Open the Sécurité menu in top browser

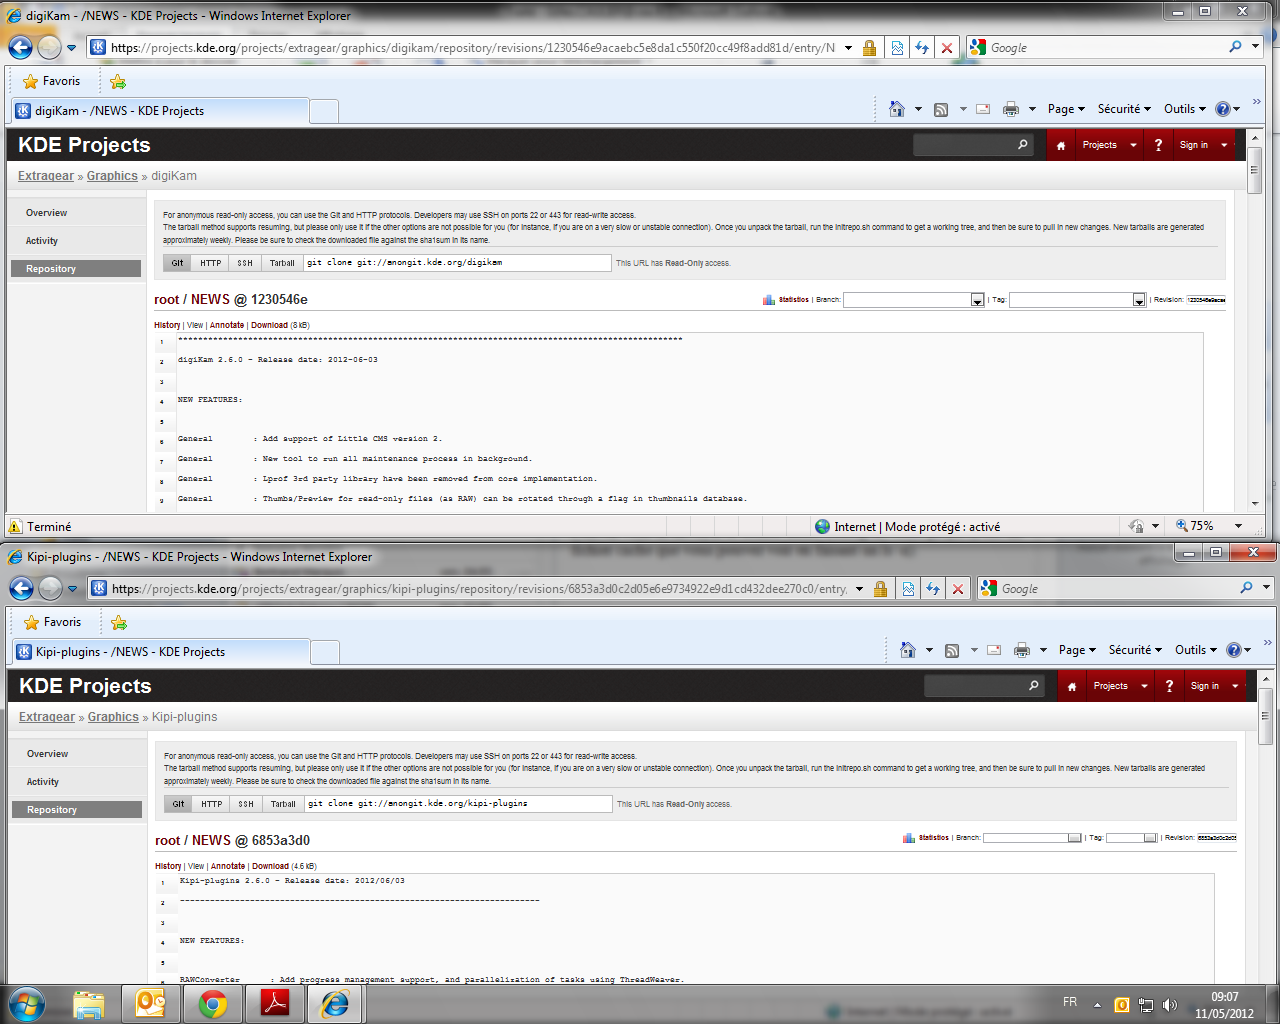[1123, 109]
